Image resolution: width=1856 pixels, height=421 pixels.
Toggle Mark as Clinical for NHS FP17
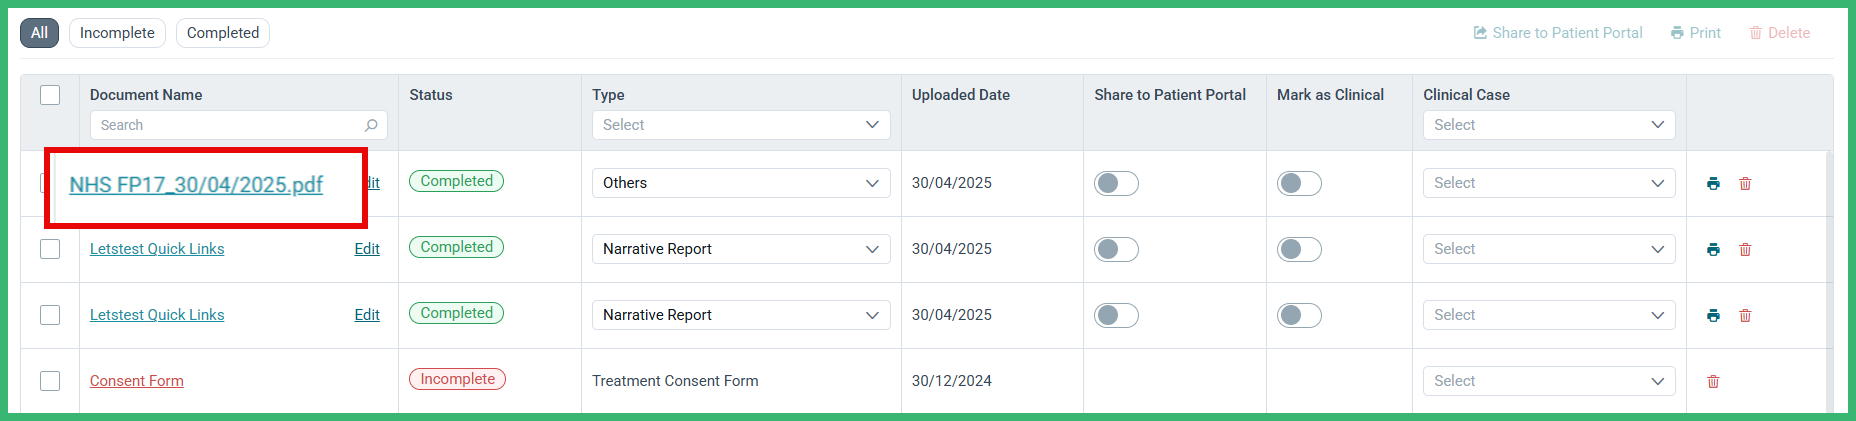1299,183
